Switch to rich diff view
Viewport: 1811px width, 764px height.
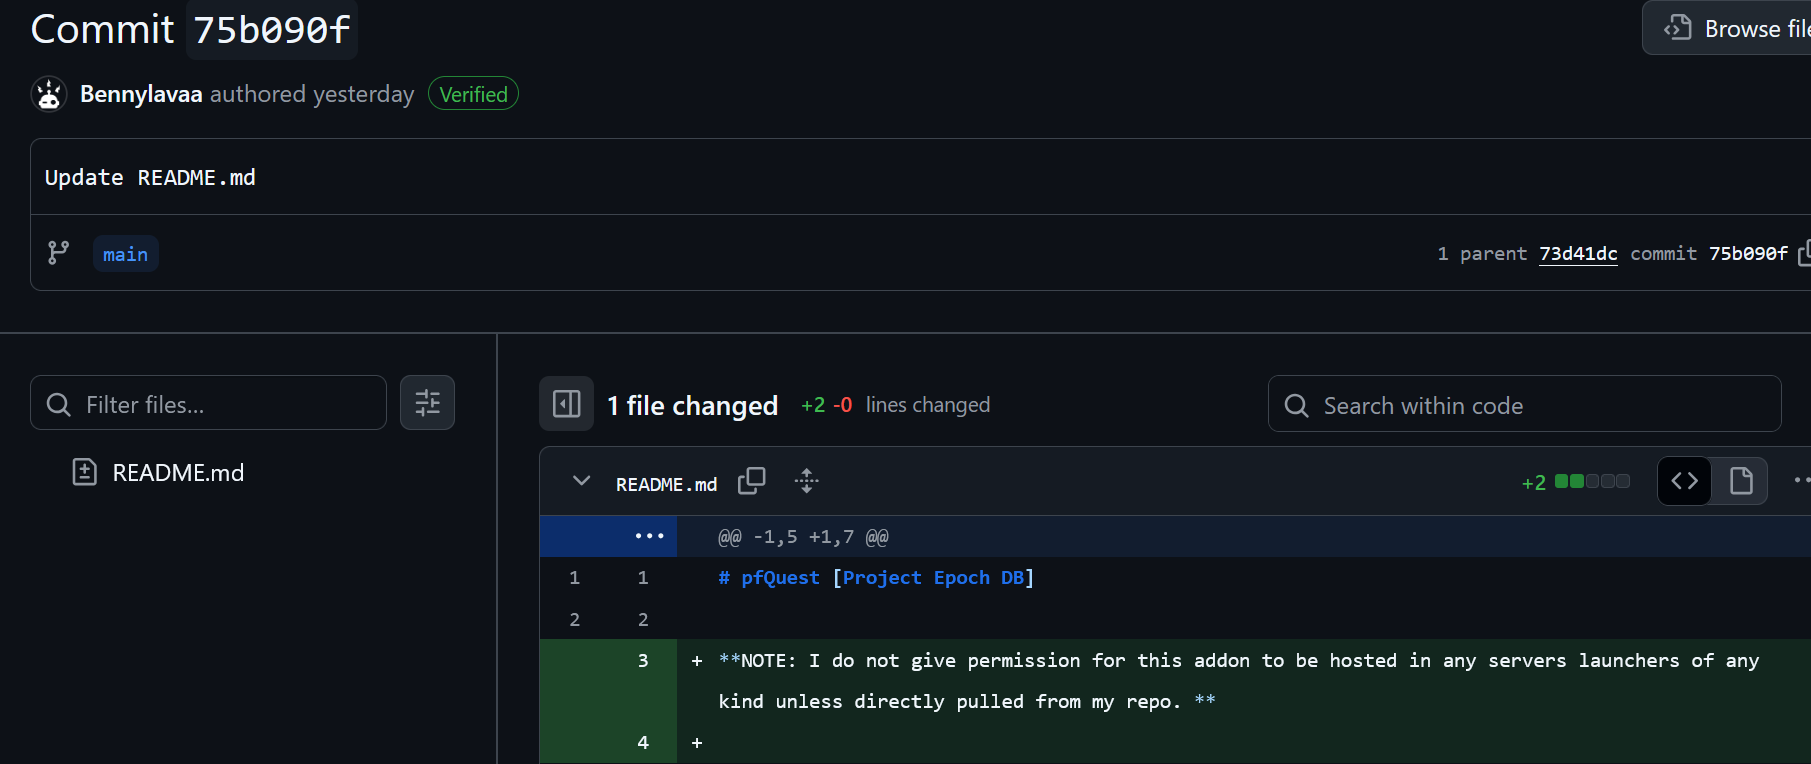1740,481
